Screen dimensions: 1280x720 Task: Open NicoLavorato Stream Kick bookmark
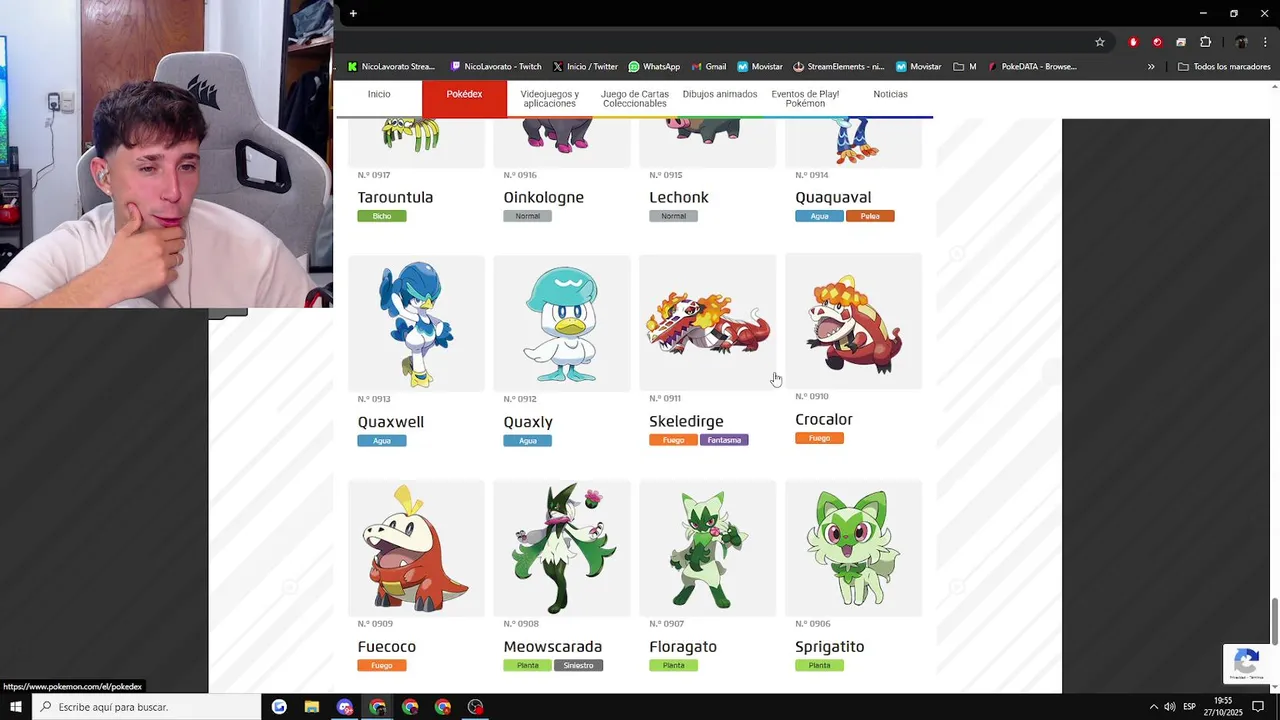point(391,67)
